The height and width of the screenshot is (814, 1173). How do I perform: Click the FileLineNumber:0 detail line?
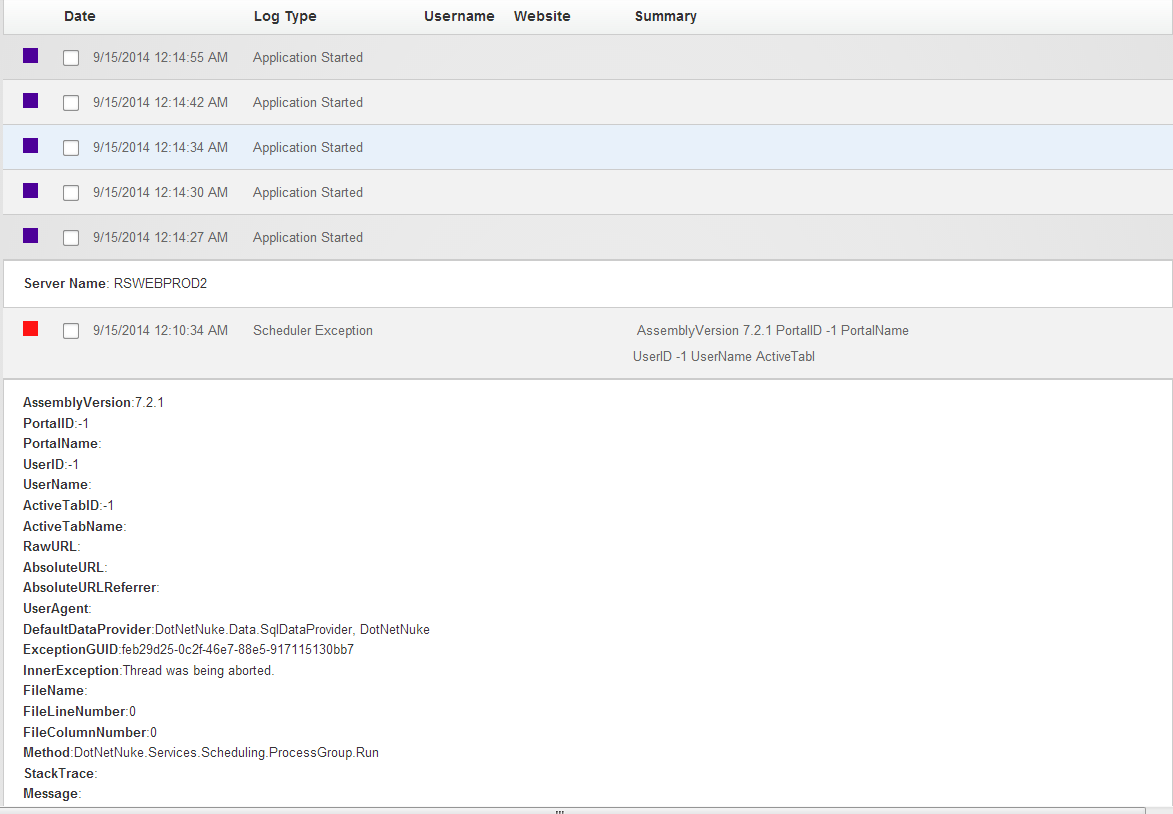(79, 712)
